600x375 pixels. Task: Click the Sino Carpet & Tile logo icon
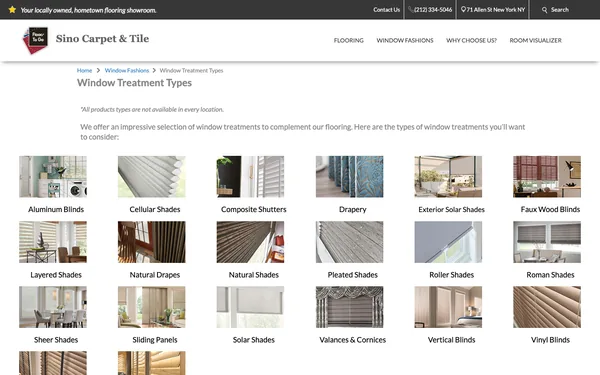click(36, 40)
